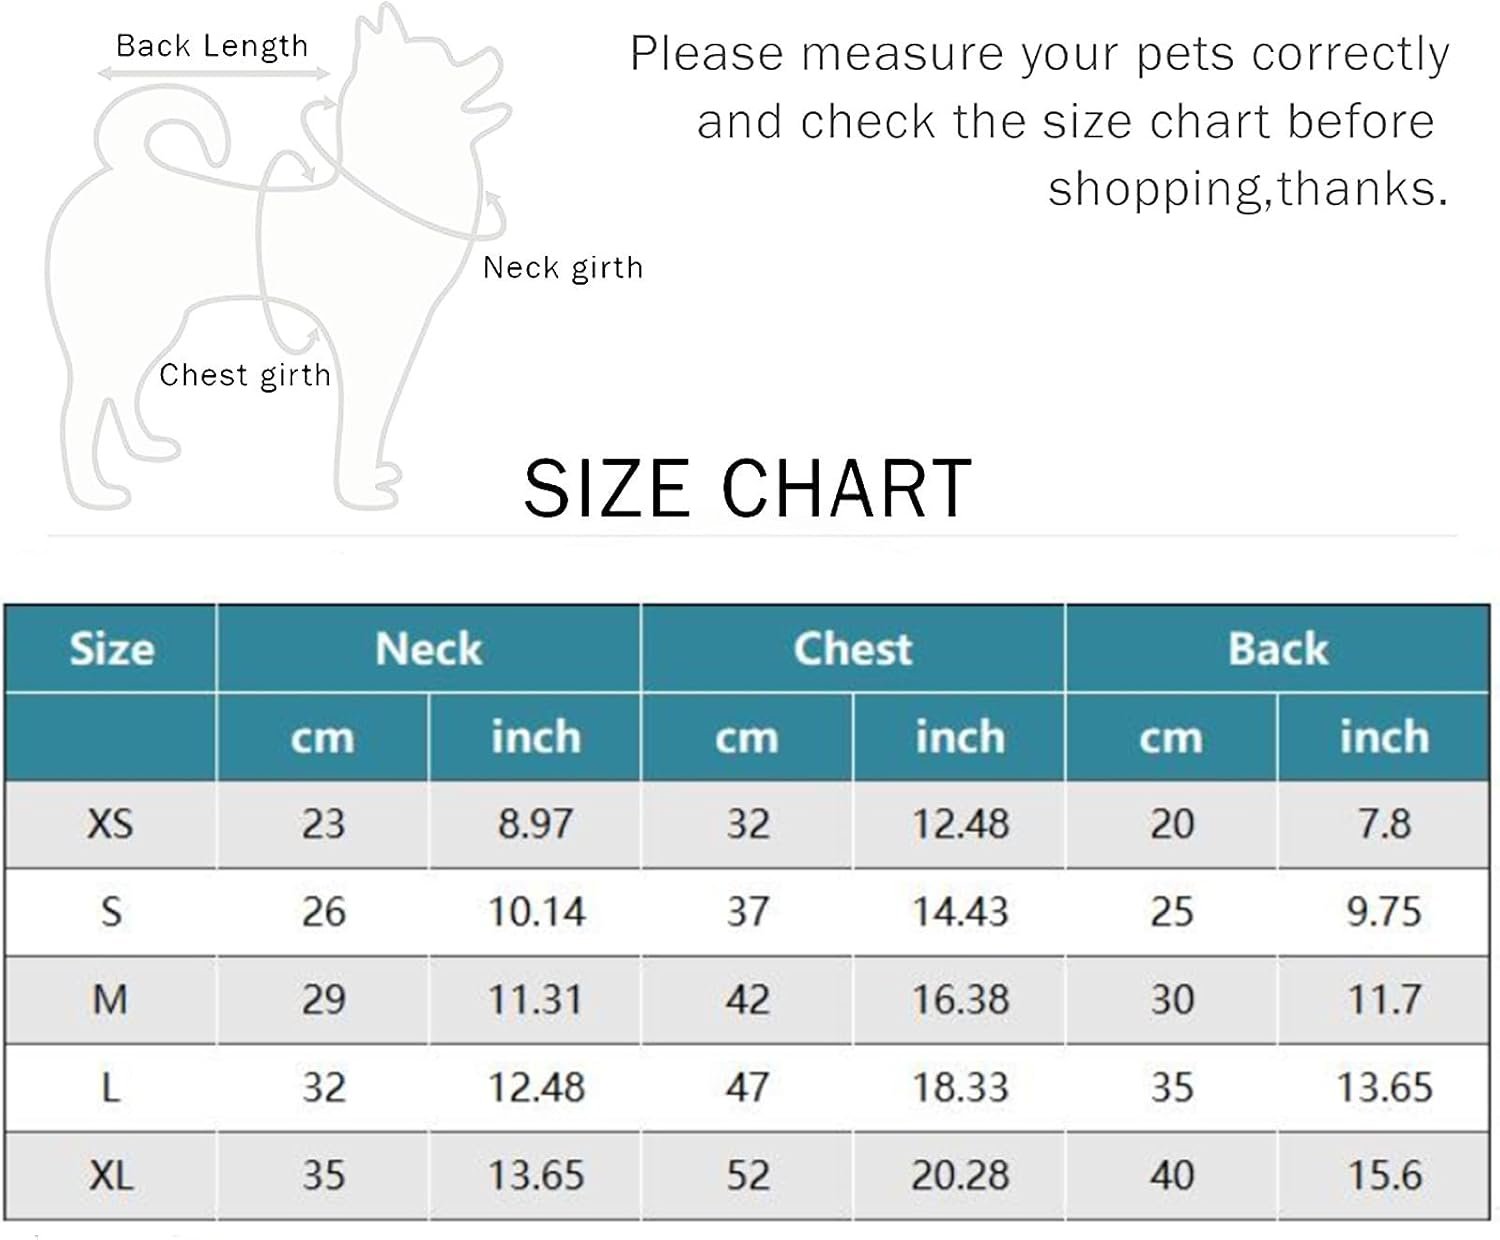The width and height of the screenshot is (1500, 1240).
Task: Select the XL size row label
Action: (x=110, y=1175)
